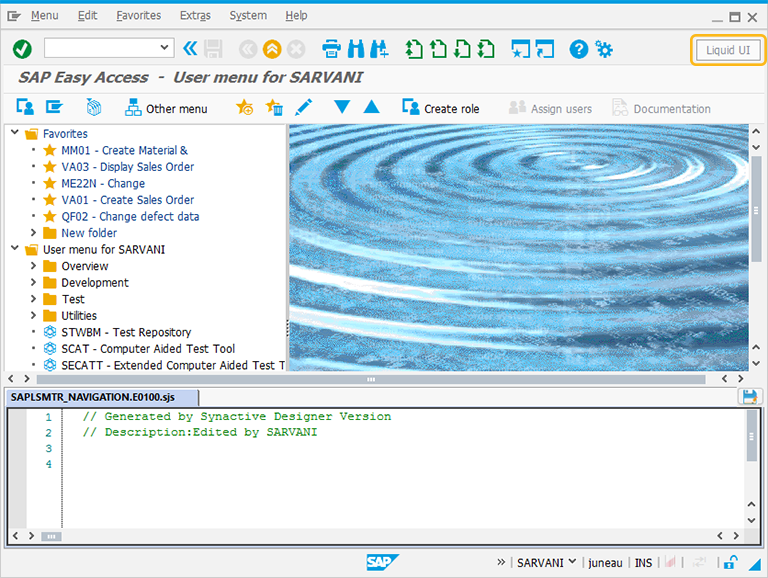768x578 pixels.
Task: Click the Move Favorites Down triangle
Action: 342,106
